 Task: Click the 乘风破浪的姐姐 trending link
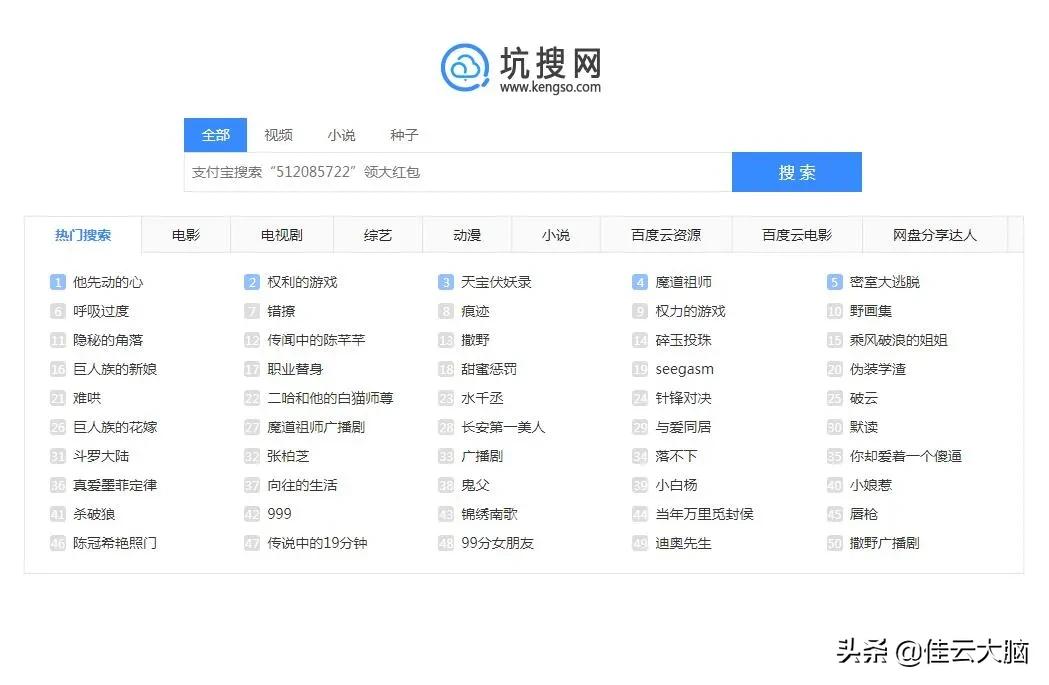click(898, 339)
